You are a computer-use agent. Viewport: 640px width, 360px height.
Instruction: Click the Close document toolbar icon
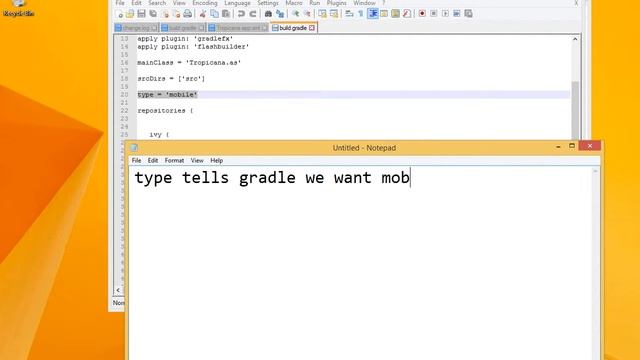(165, 14)
